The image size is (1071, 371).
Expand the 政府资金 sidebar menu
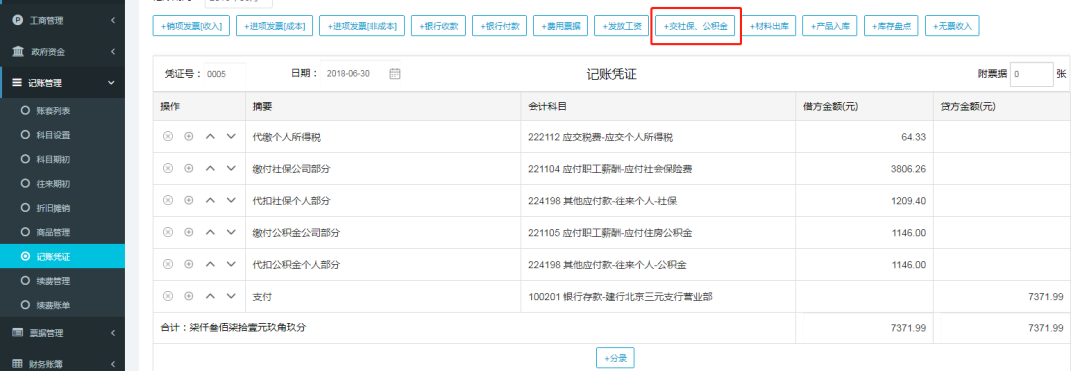tap(62, 51)
